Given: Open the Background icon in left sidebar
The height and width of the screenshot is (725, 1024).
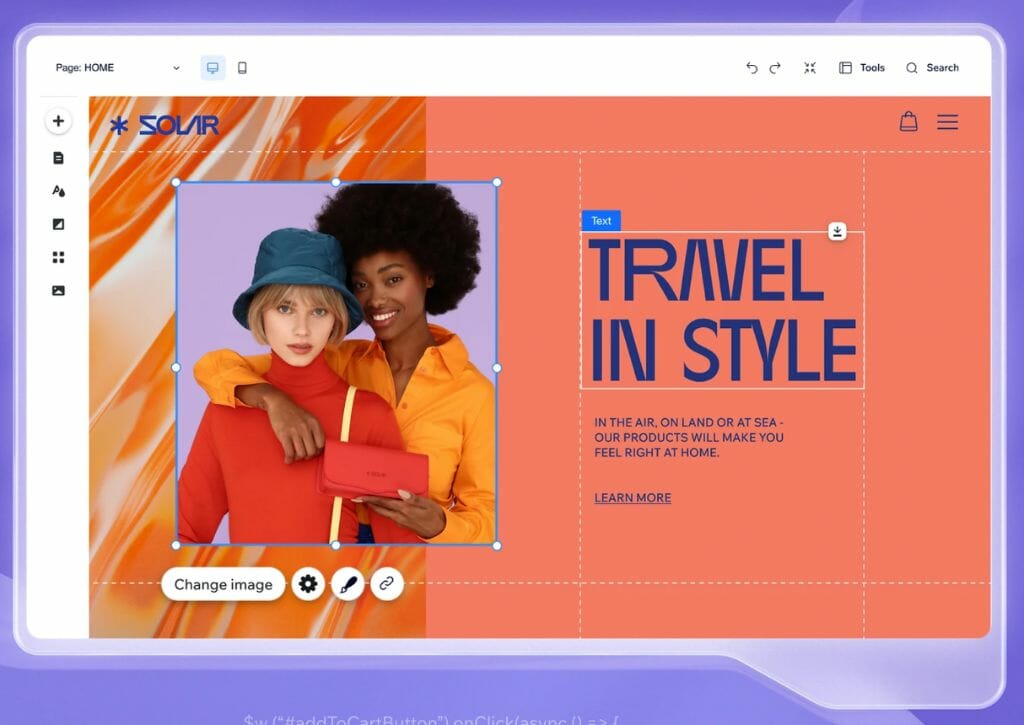Looking at the screenshot, I should (58, 224).
